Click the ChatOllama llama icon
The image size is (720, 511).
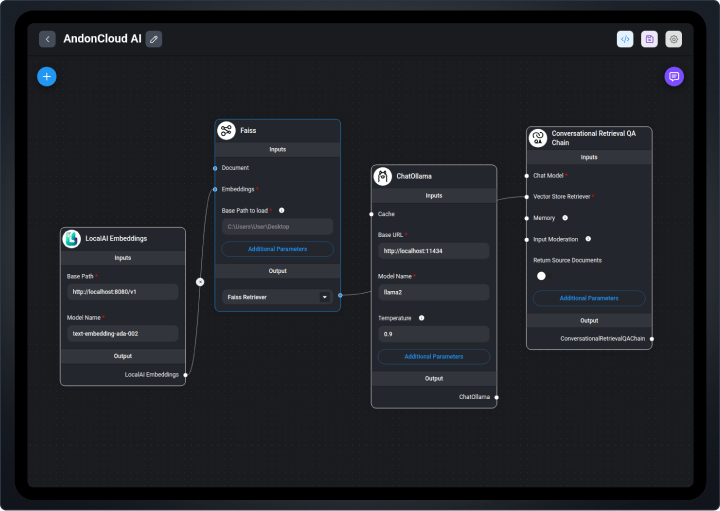pos(382,176)
